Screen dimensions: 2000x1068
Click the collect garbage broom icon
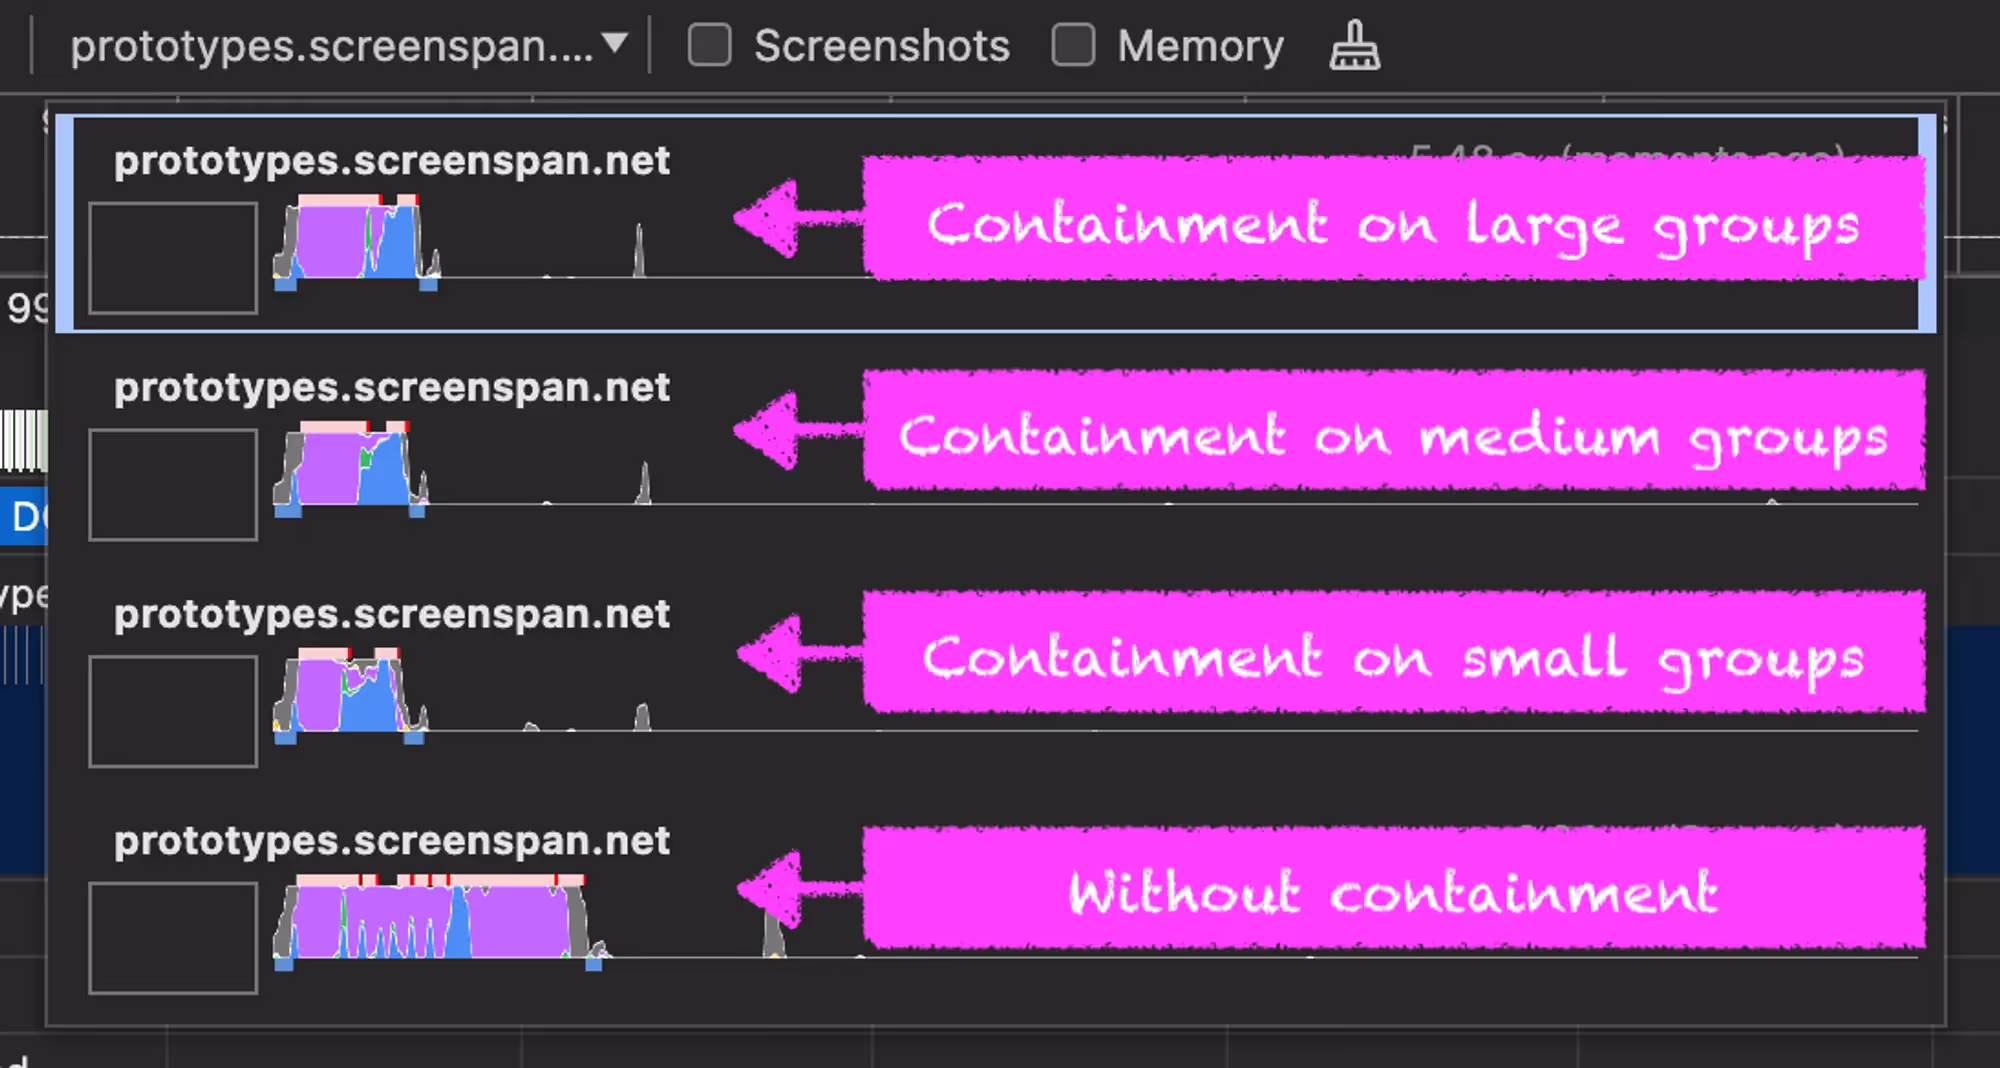point(1354,46)
